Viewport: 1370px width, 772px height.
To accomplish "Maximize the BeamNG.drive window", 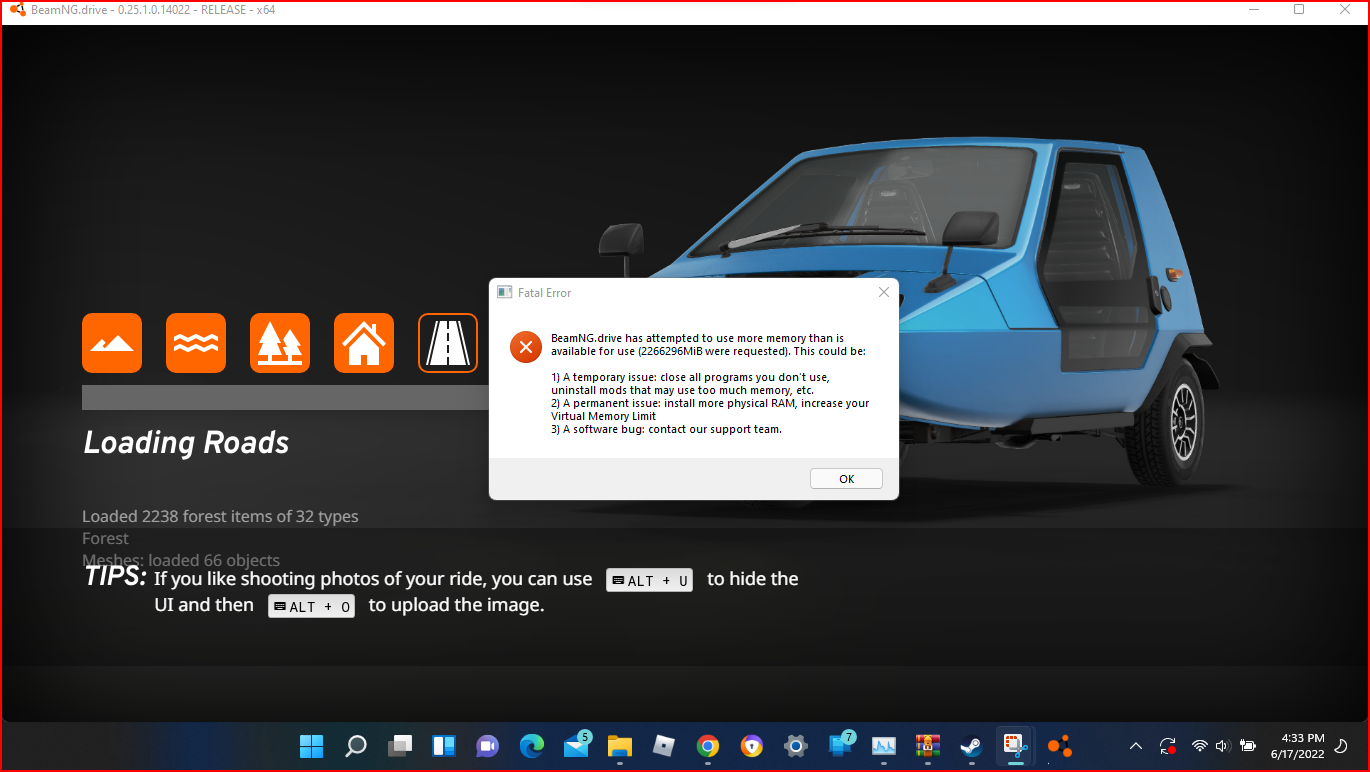I will [1299, 9].
